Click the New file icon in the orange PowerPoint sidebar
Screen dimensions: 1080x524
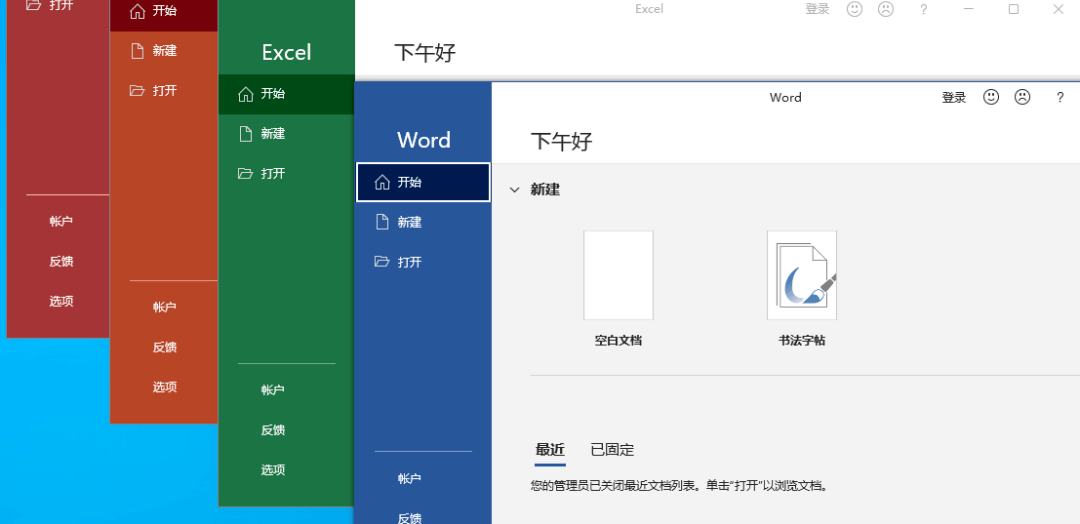137,50
